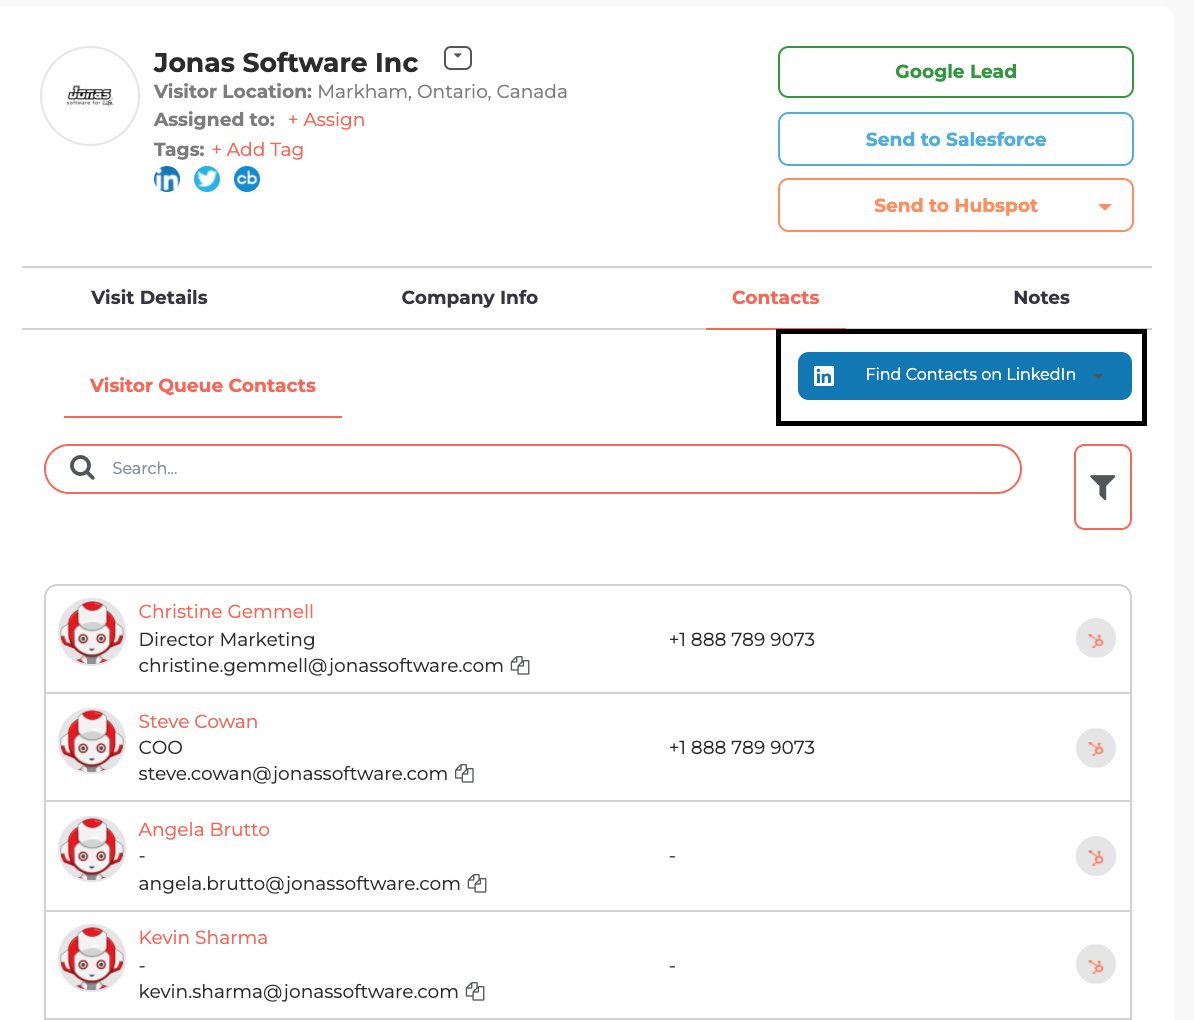Viewport: 1194px width, 1020px height.
Task: Send Steve Cowan to HubSpot via sprocket icon
Action: 1095,747
